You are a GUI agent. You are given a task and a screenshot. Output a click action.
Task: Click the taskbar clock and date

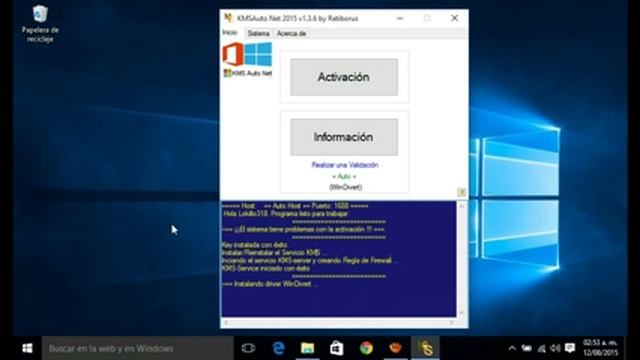(600, 348)
